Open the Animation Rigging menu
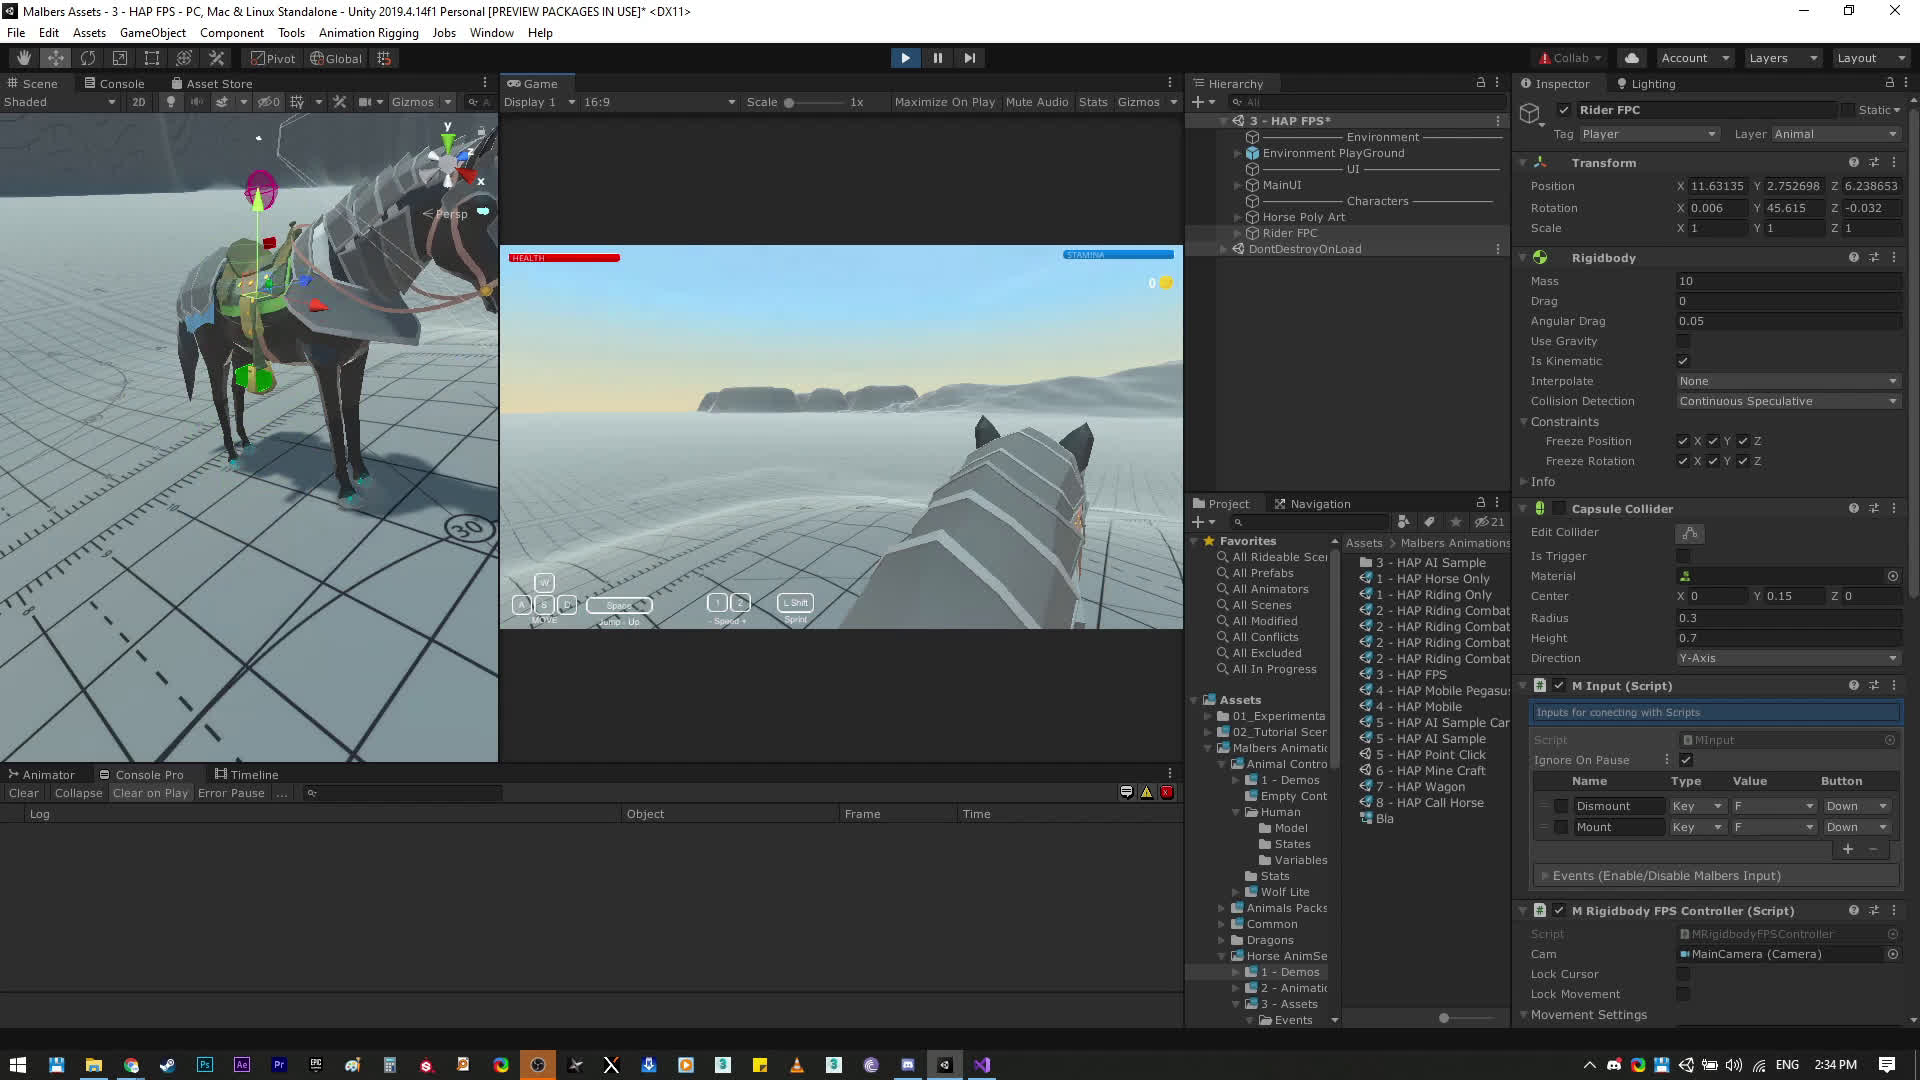This screenshot has height=1080, width=1920. pos(368,33)
